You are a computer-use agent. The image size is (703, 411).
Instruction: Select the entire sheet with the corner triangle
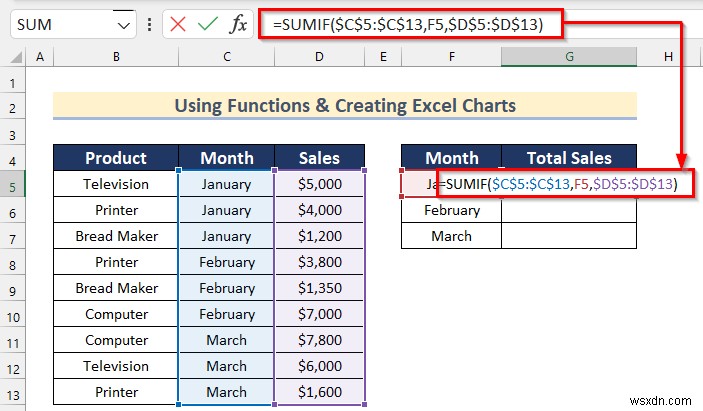[x=14, y=59]
